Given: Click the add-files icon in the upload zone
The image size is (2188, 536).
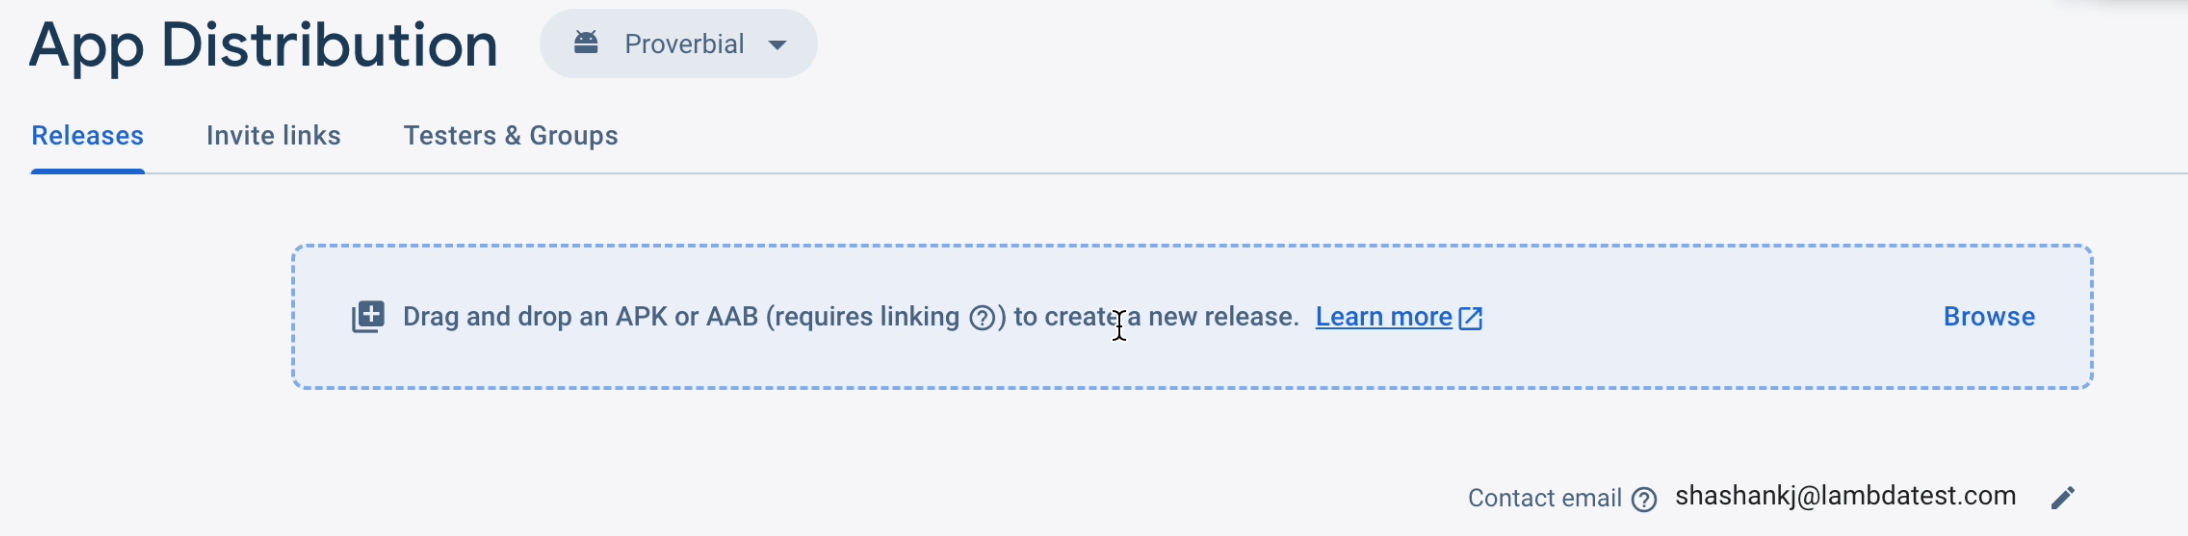Looking at the screenshot, I should point(368,317).
